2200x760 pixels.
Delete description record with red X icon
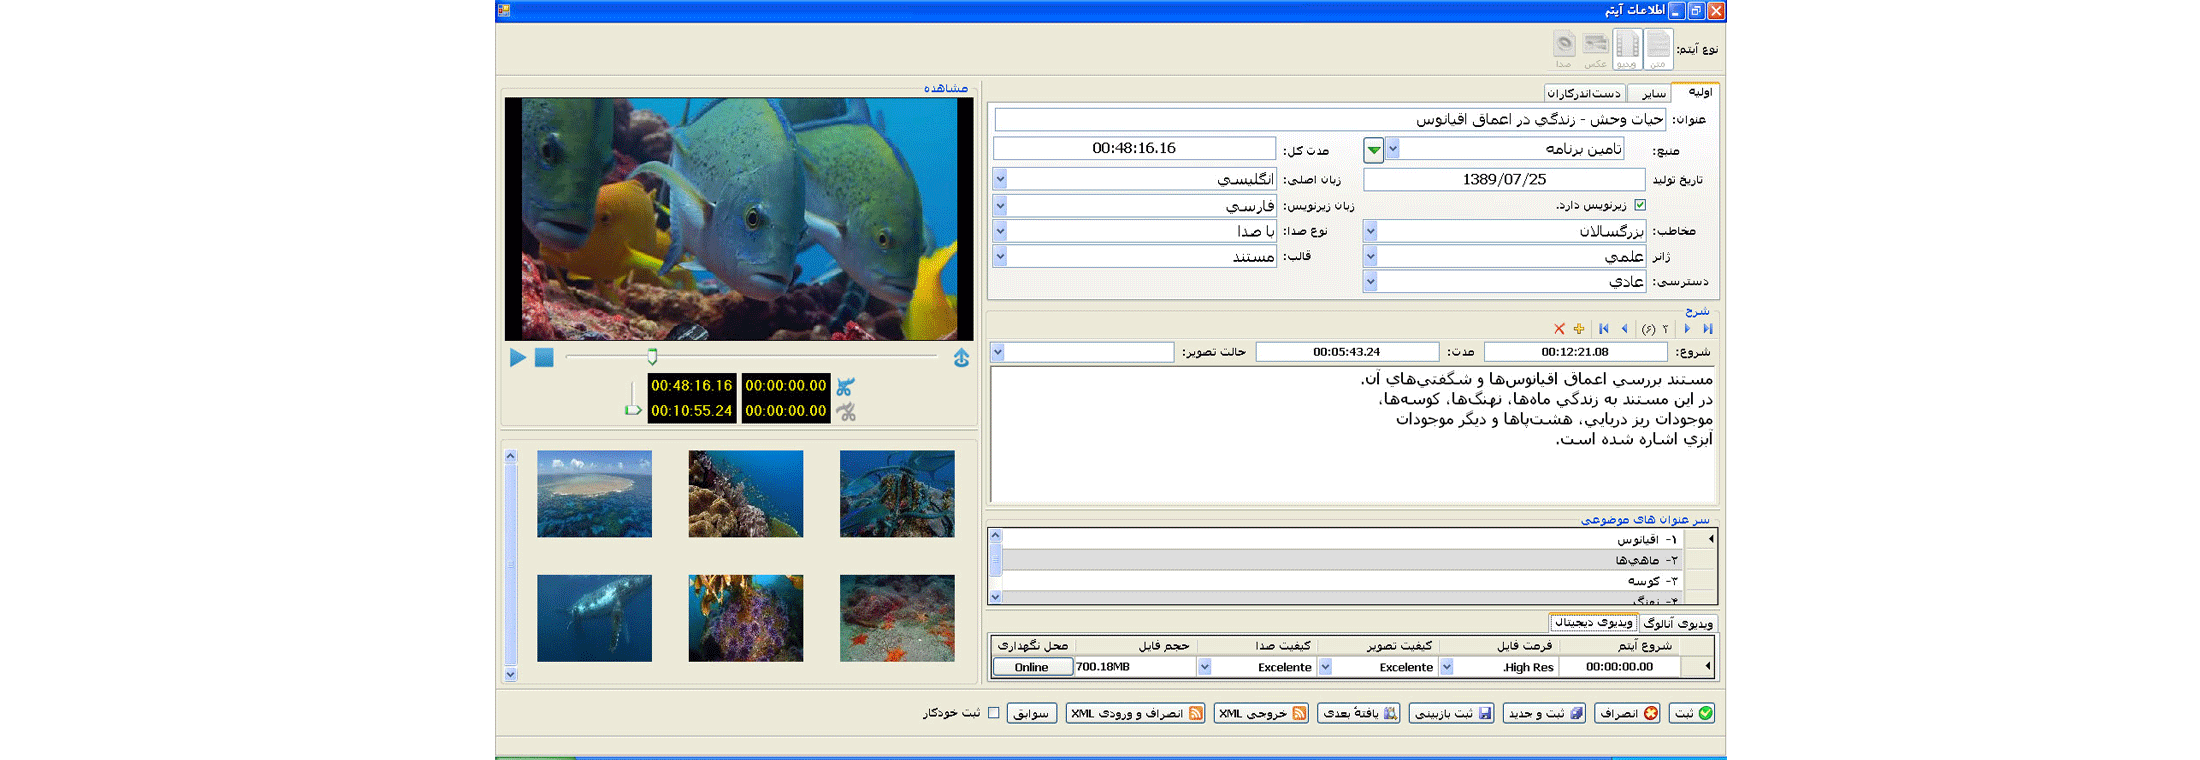point(1559,329)
